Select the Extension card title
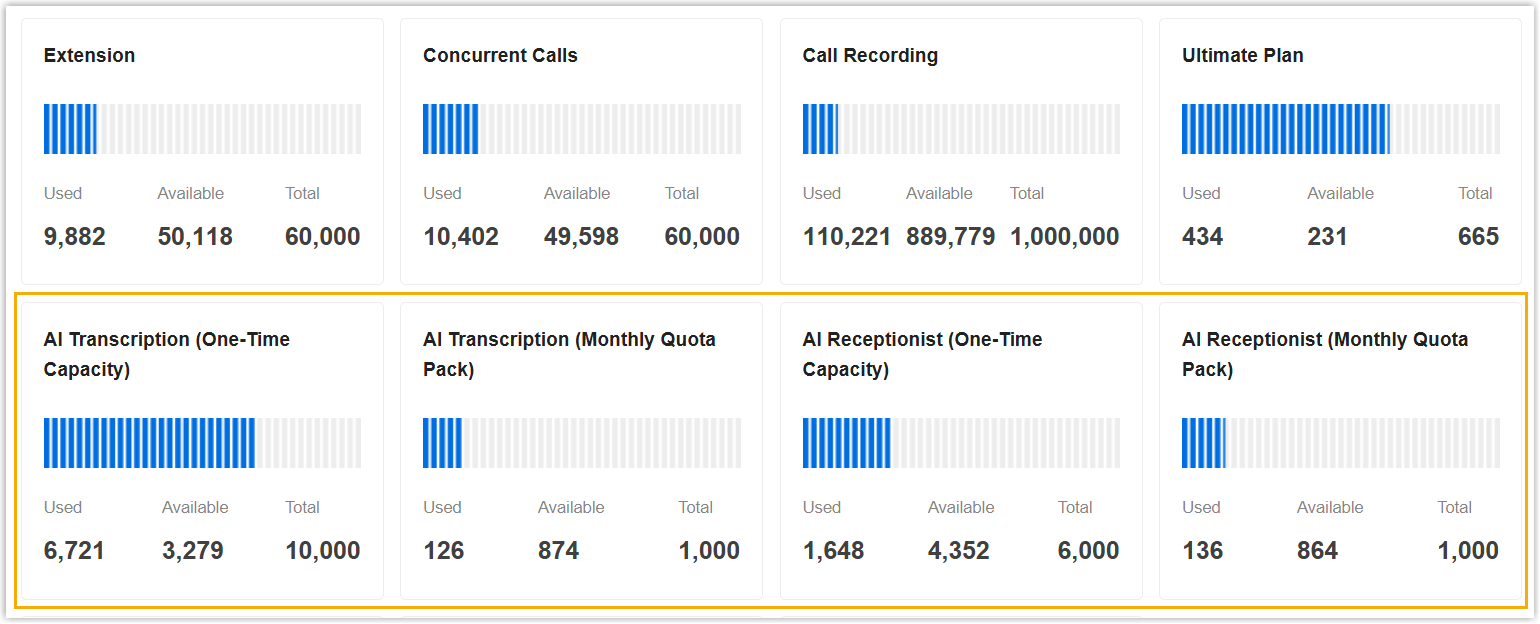The height and width of the screenshot is (624, 1540). click(89, 56)
